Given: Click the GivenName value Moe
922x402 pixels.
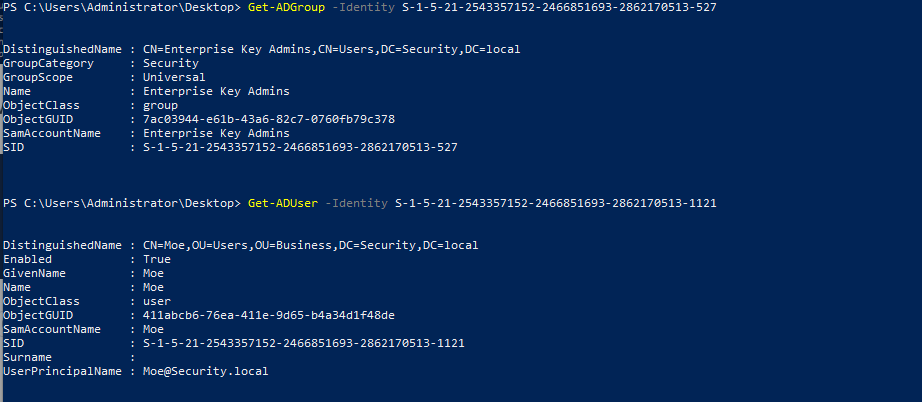Looking at the screenshot, I should tap(153, 273).
